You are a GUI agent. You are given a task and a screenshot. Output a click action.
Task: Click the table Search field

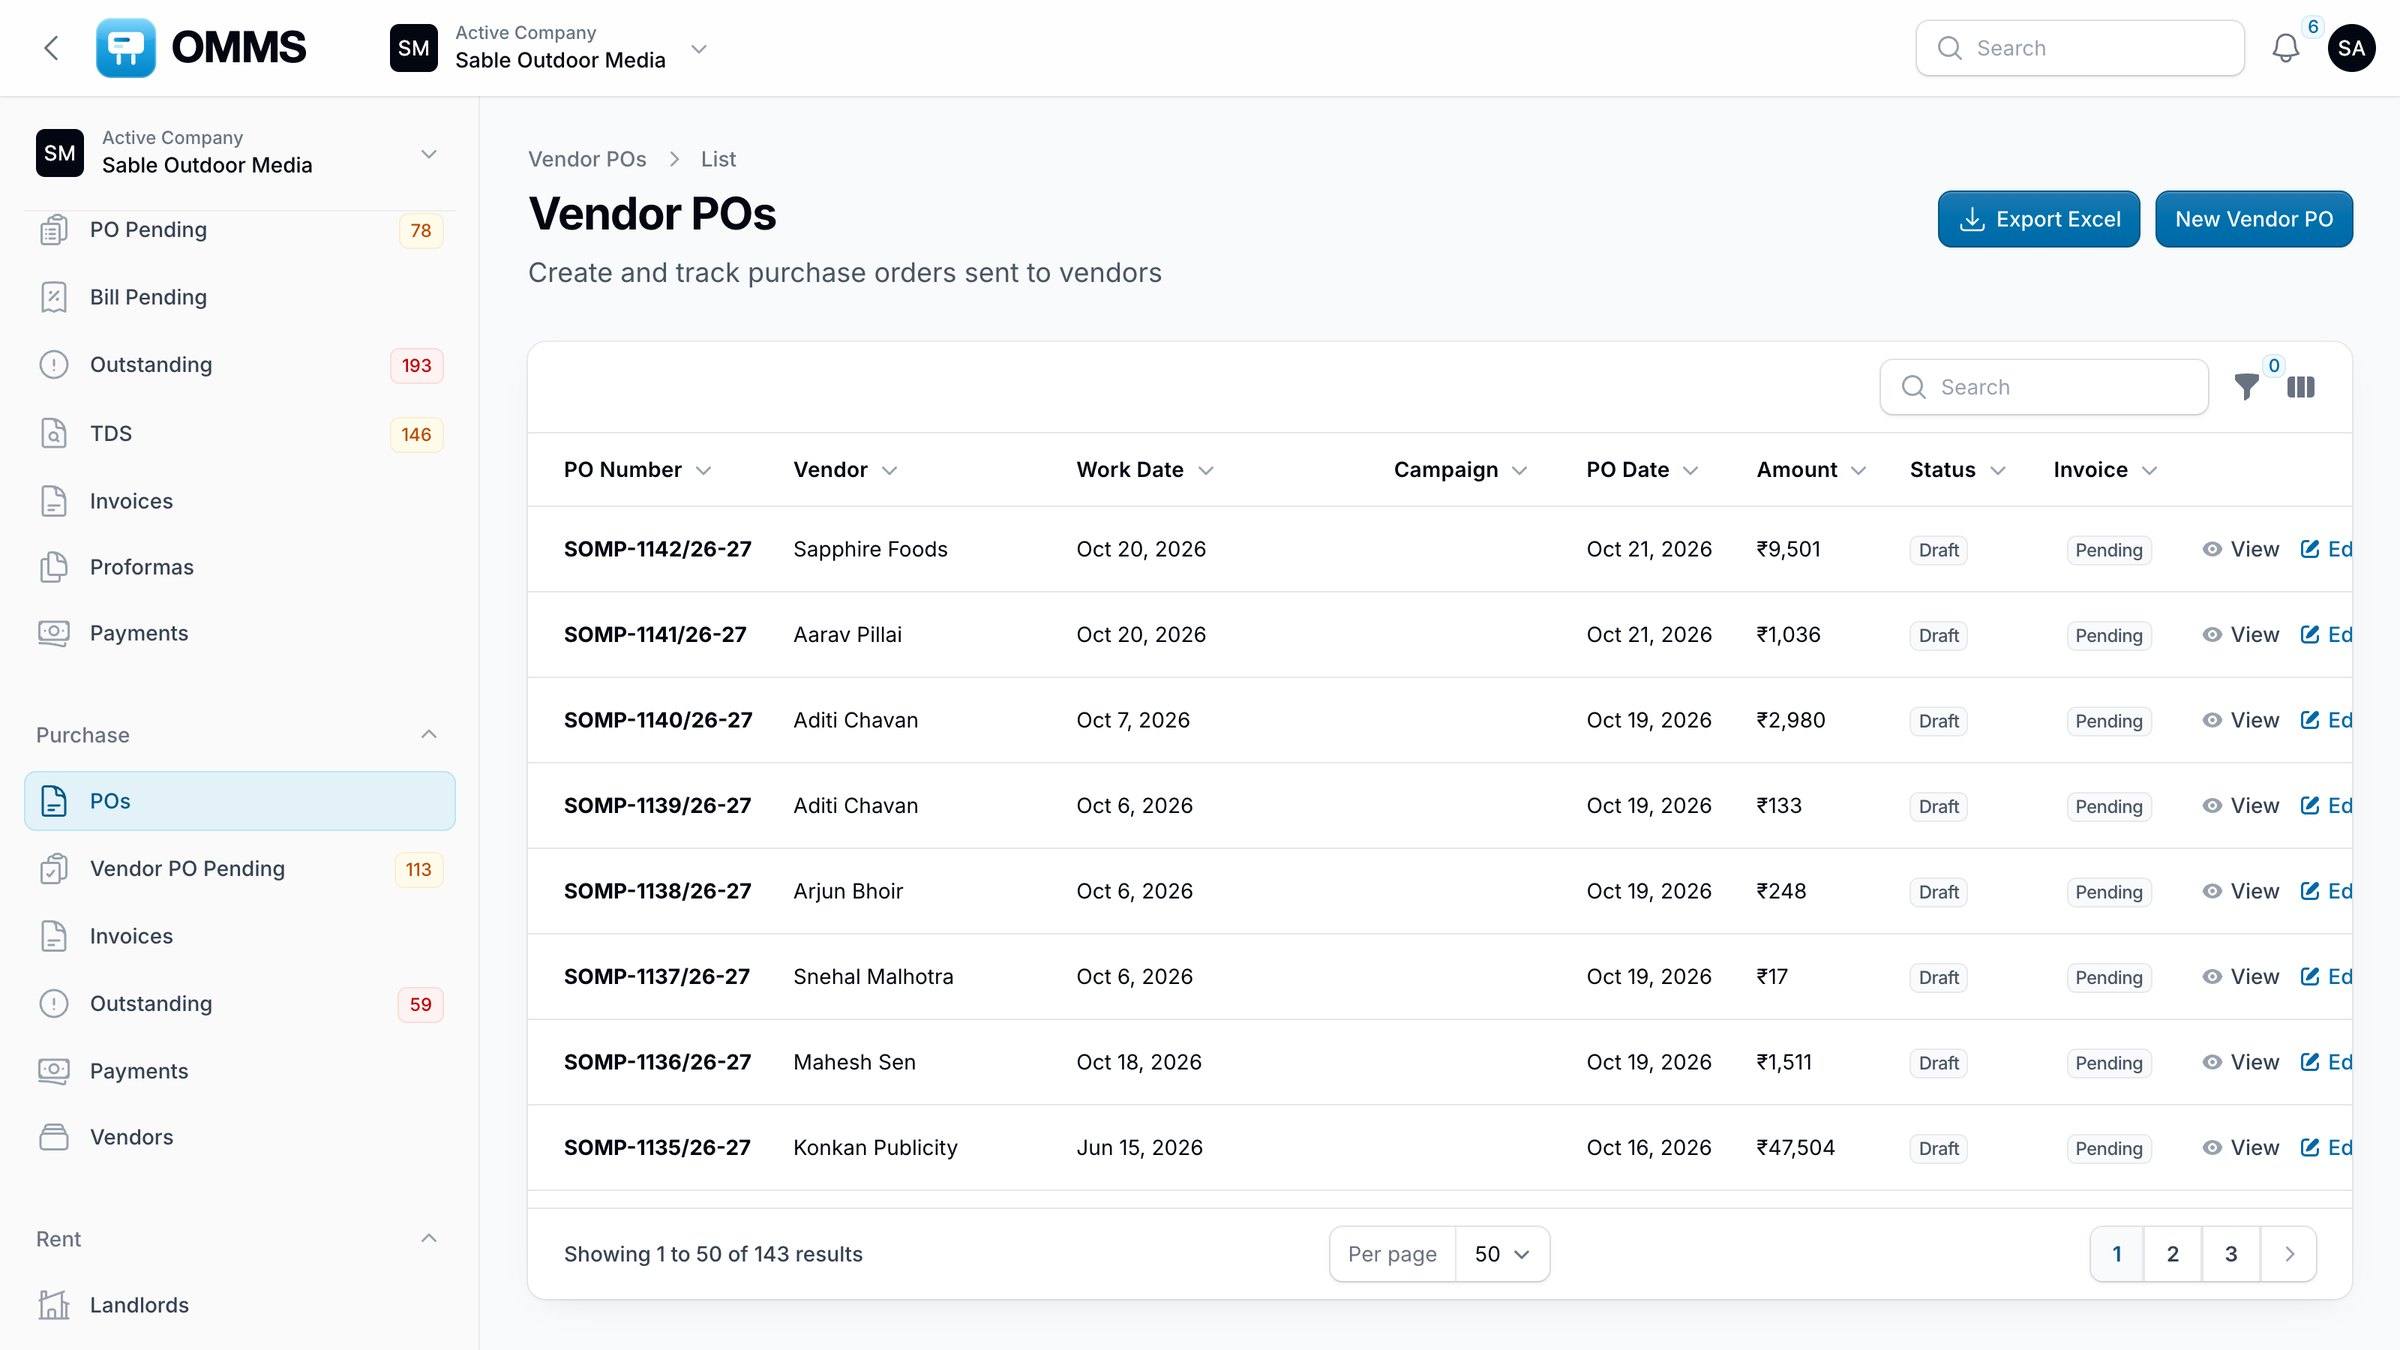pyautogui.click(x=2044, y=387)
